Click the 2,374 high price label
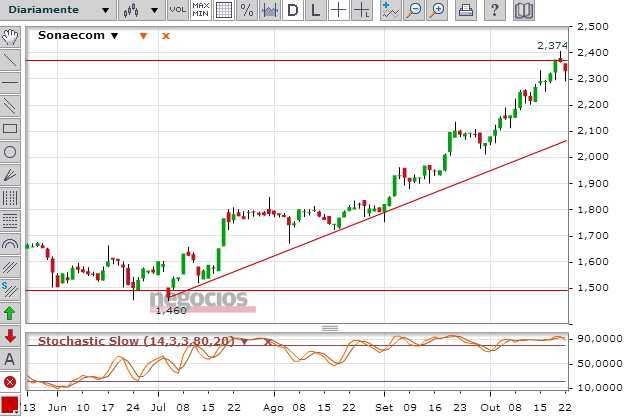The image size is (626, 417). [552, 46]
